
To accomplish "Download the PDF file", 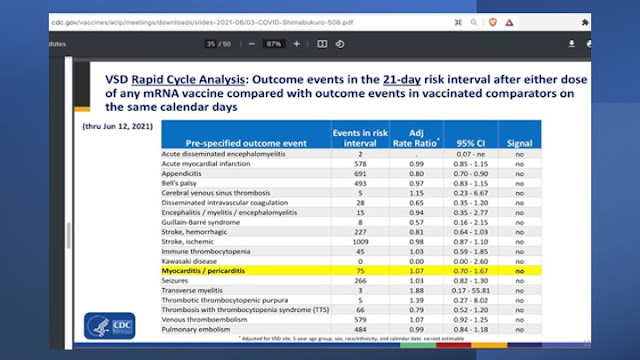I will point(571,44).
